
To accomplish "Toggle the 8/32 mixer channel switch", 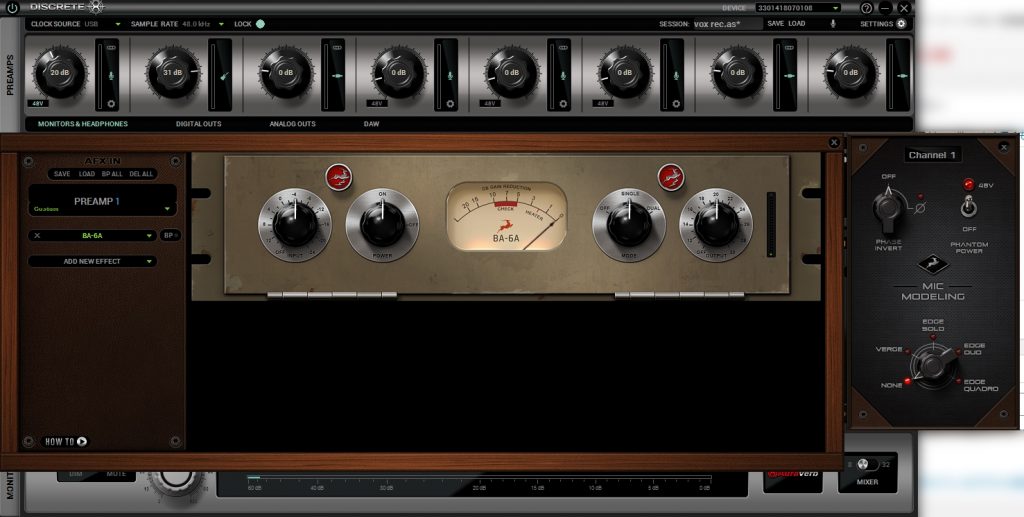I will (x=866, y=464).
